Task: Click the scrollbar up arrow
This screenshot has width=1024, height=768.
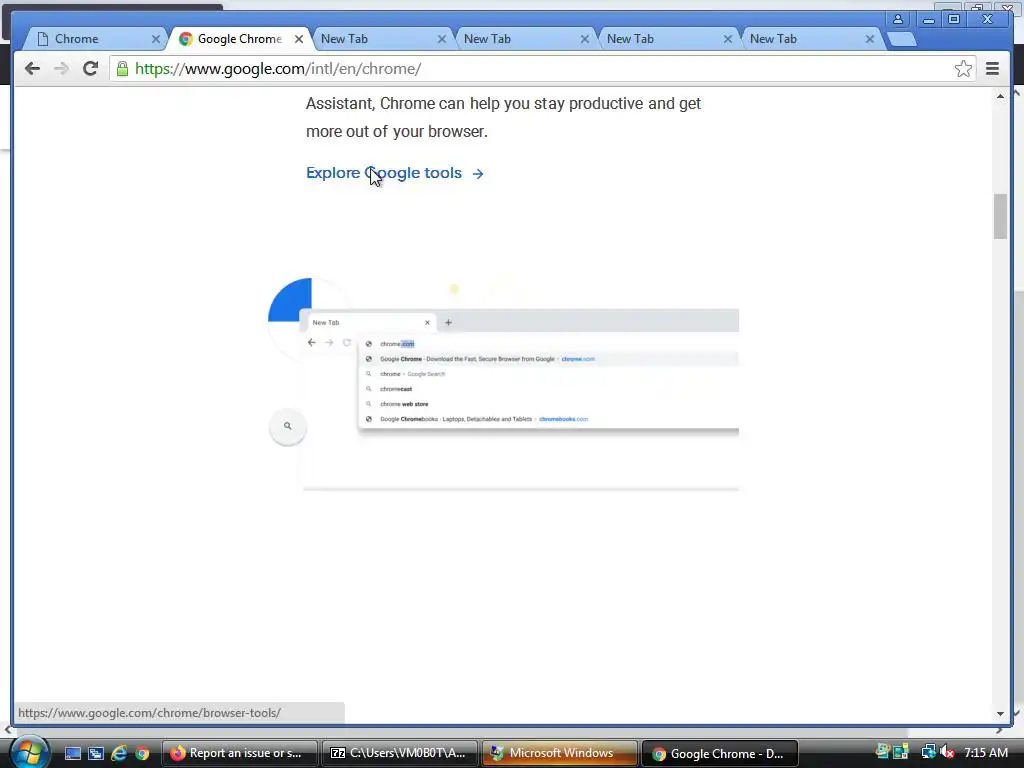Action: tap(1000, 96)
